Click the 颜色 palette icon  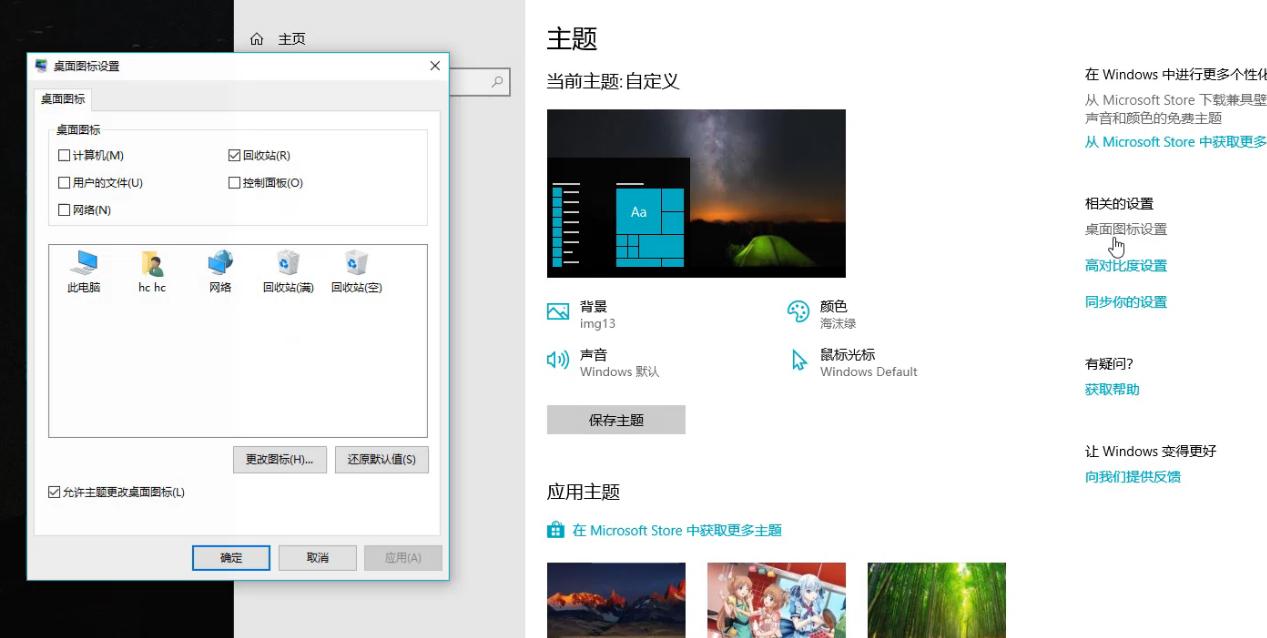(796, 311)
